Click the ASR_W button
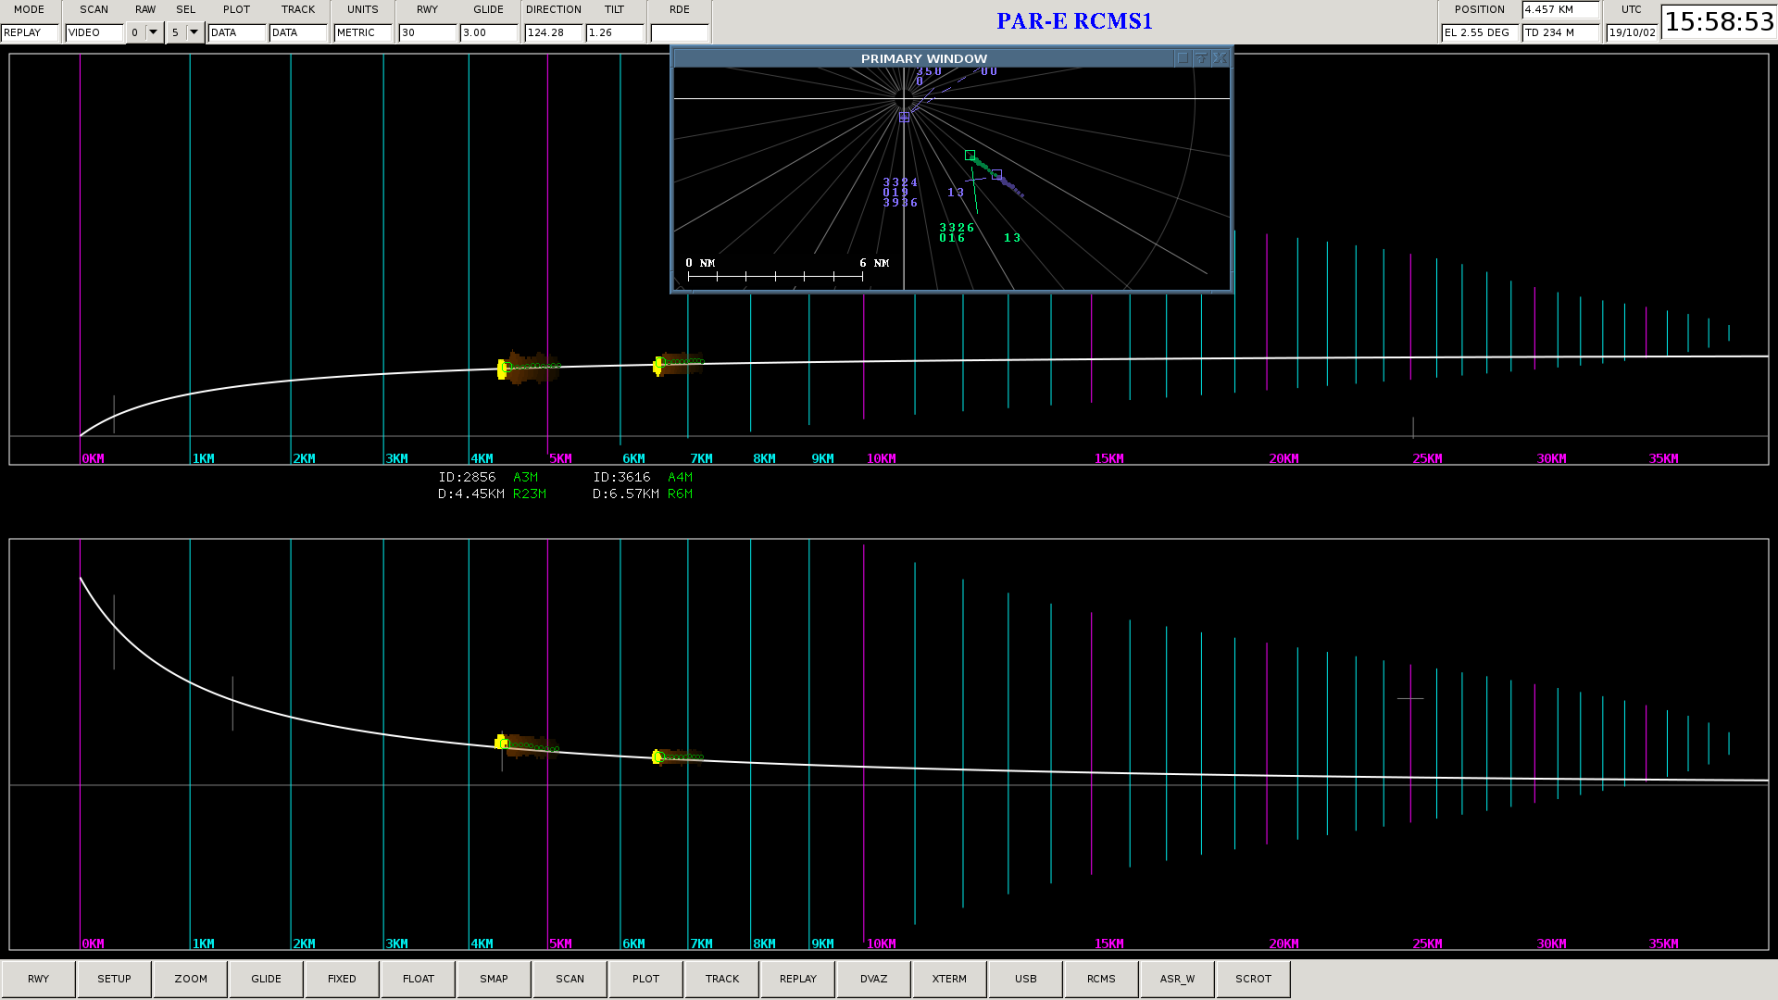 (1178, 979)
